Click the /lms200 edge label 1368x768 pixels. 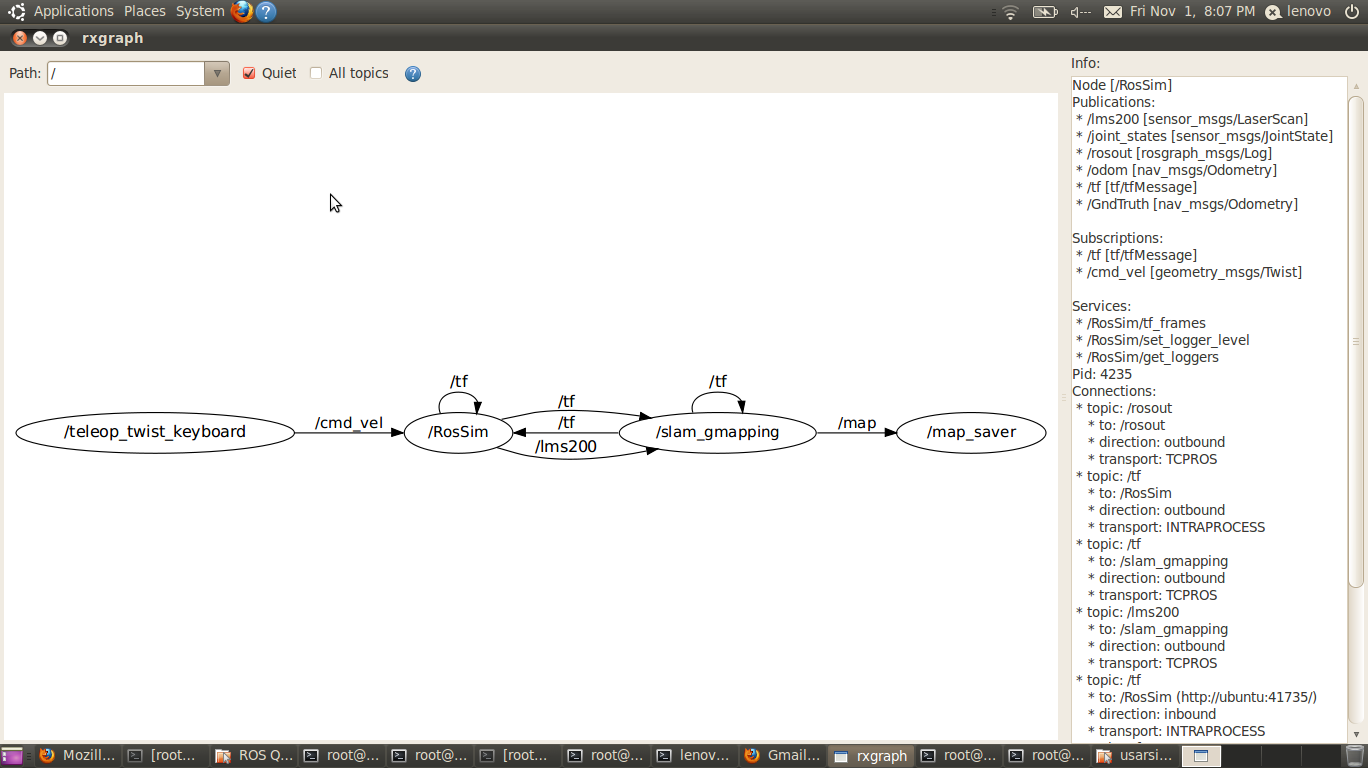566,446
